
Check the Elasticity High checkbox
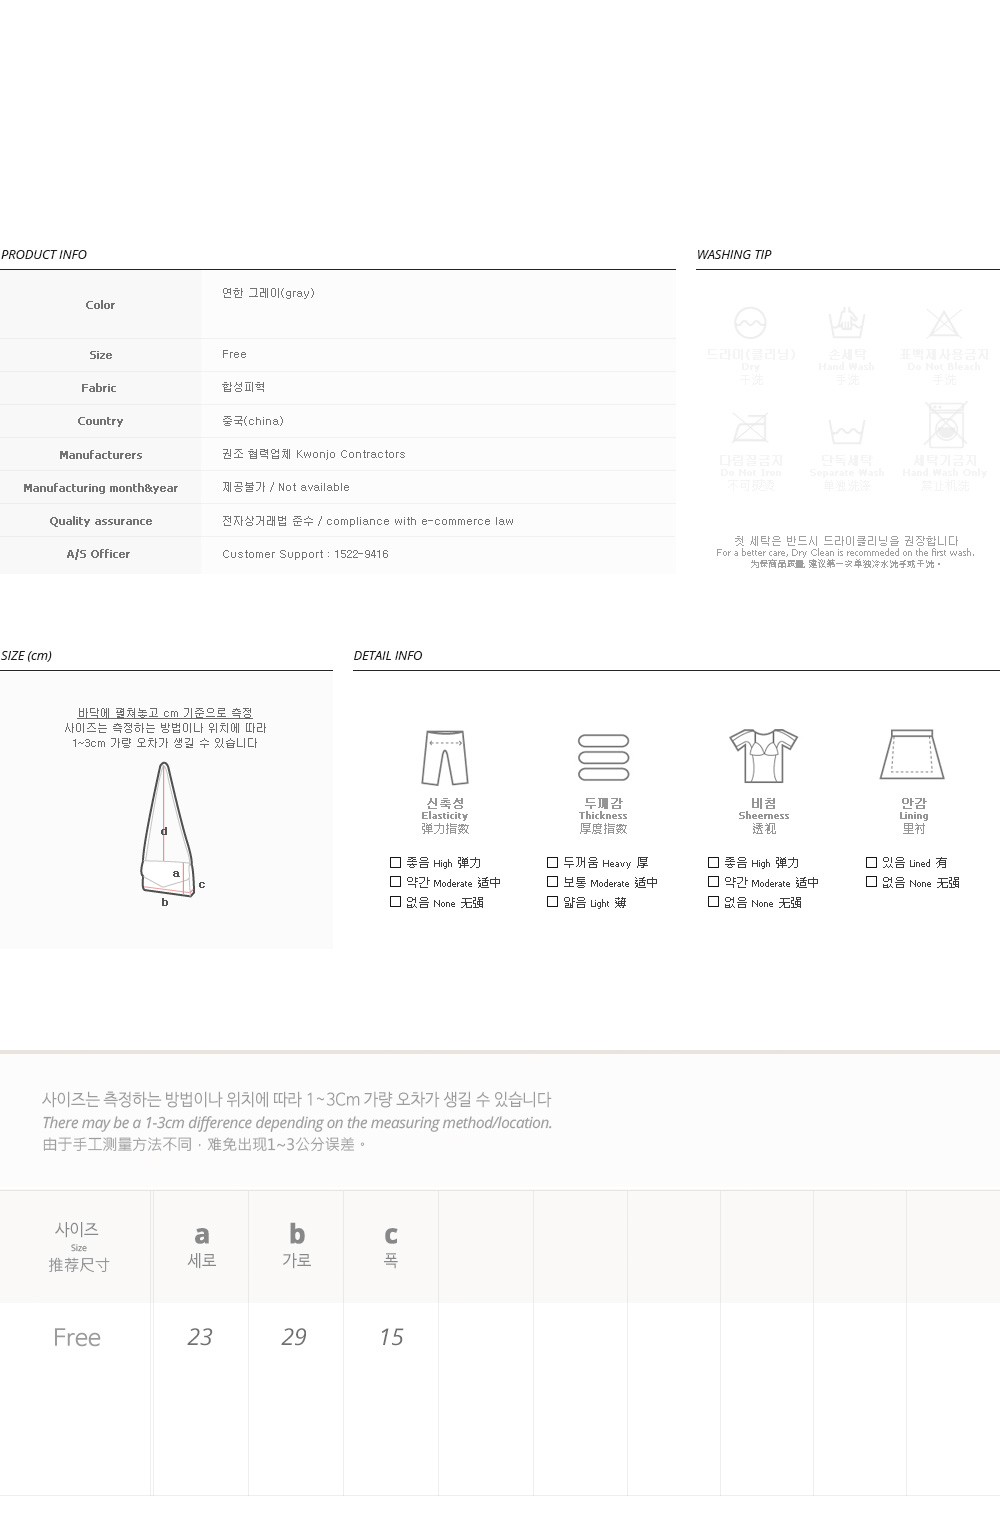395,862
